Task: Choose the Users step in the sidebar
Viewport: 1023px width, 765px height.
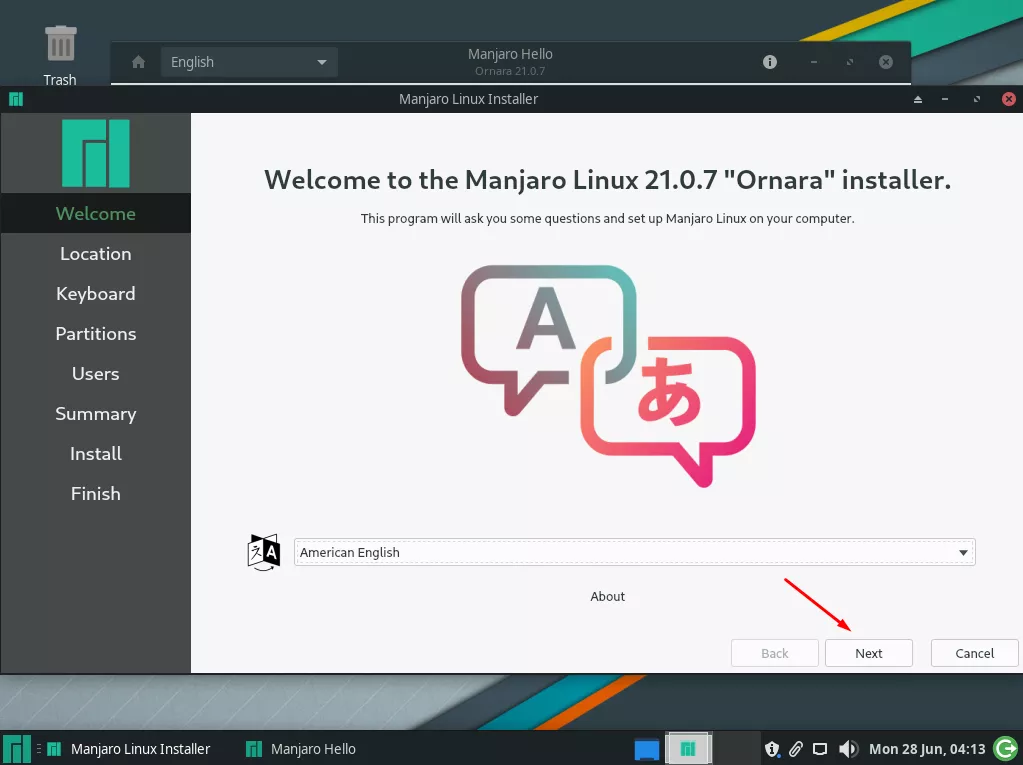Action: point(96,374)
